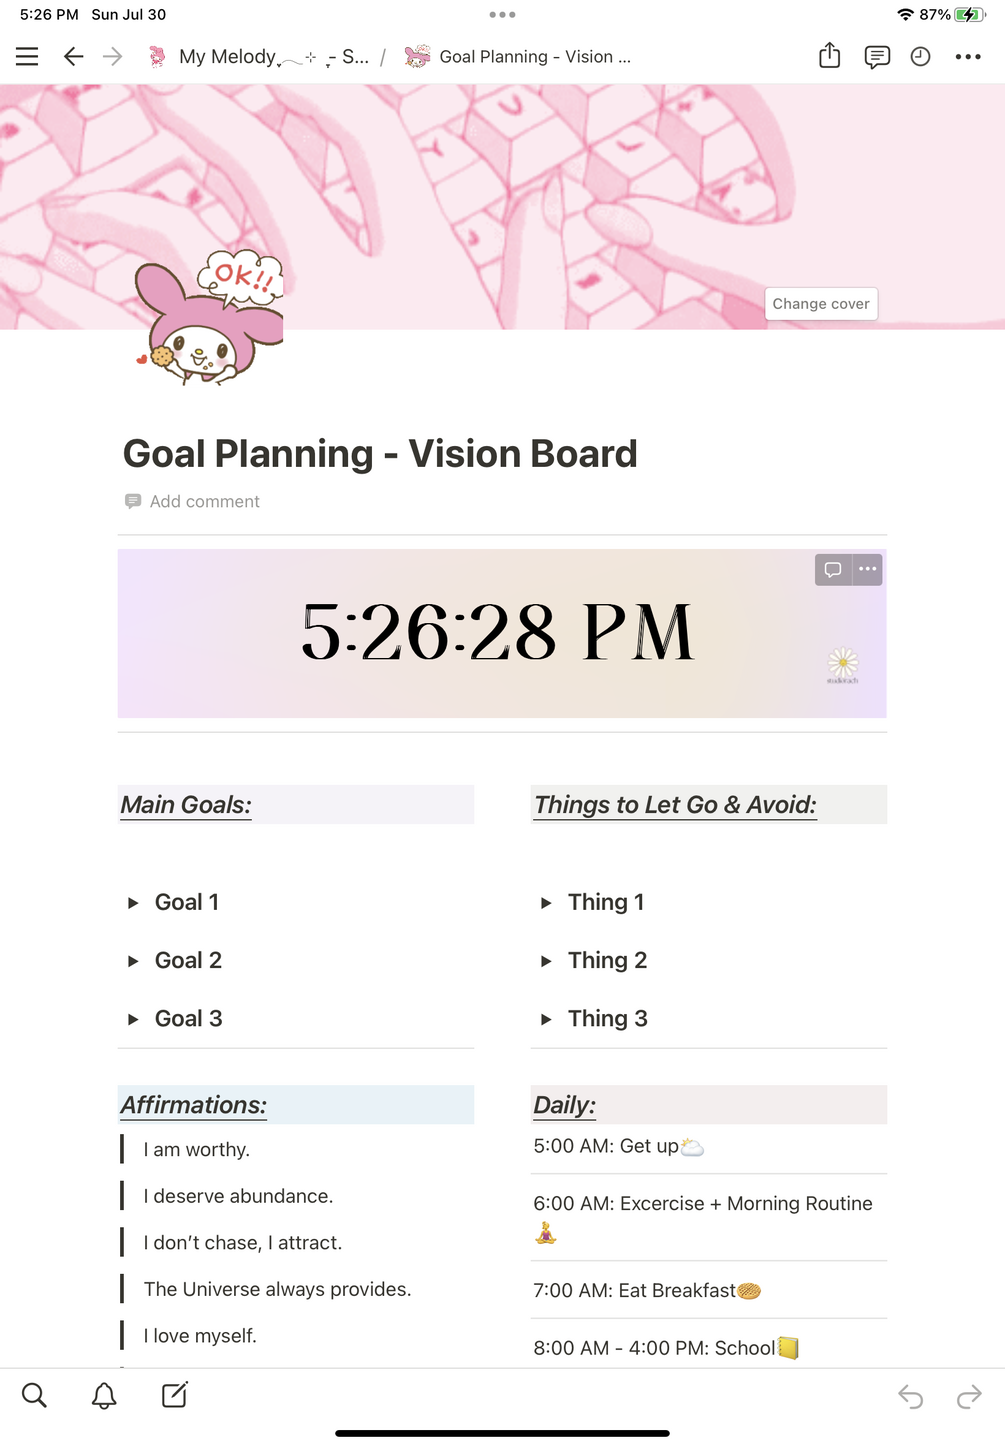Expand the Thing 2 toggle

click(546, 961)
